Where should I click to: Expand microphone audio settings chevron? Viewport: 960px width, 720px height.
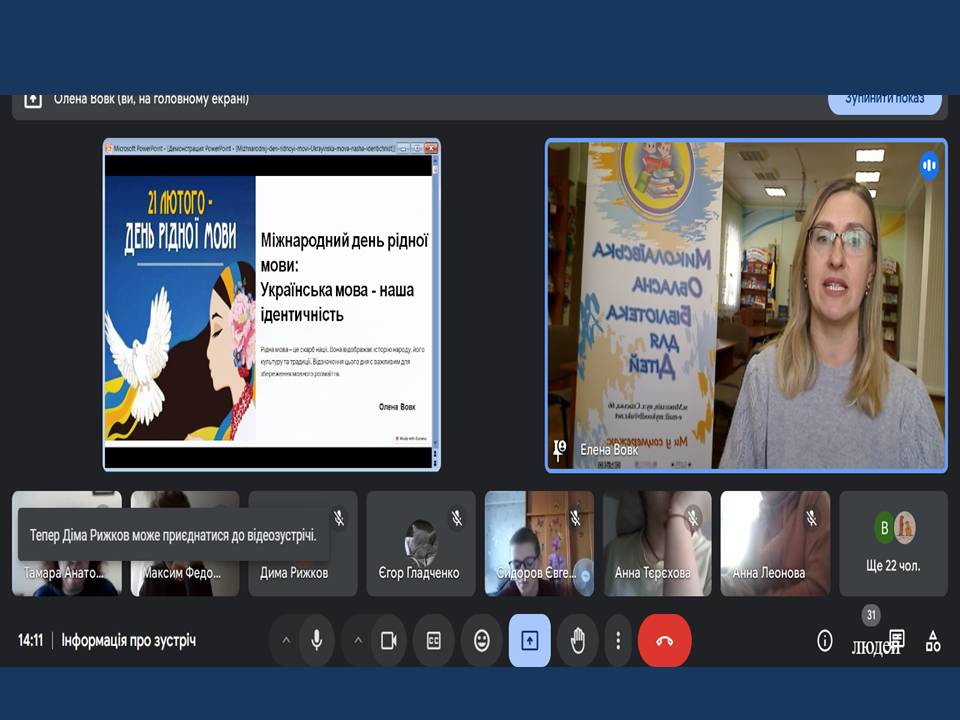click(x=286, y=641)
